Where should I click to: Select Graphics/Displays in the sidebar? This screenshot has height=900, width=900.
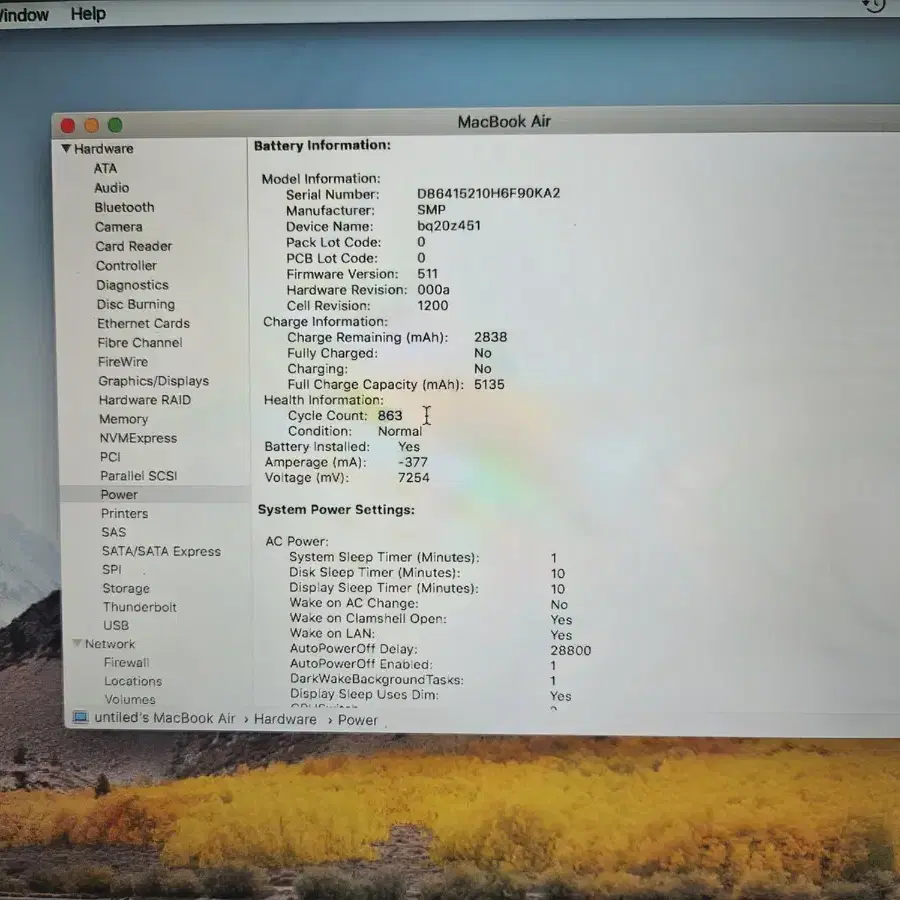154,381
